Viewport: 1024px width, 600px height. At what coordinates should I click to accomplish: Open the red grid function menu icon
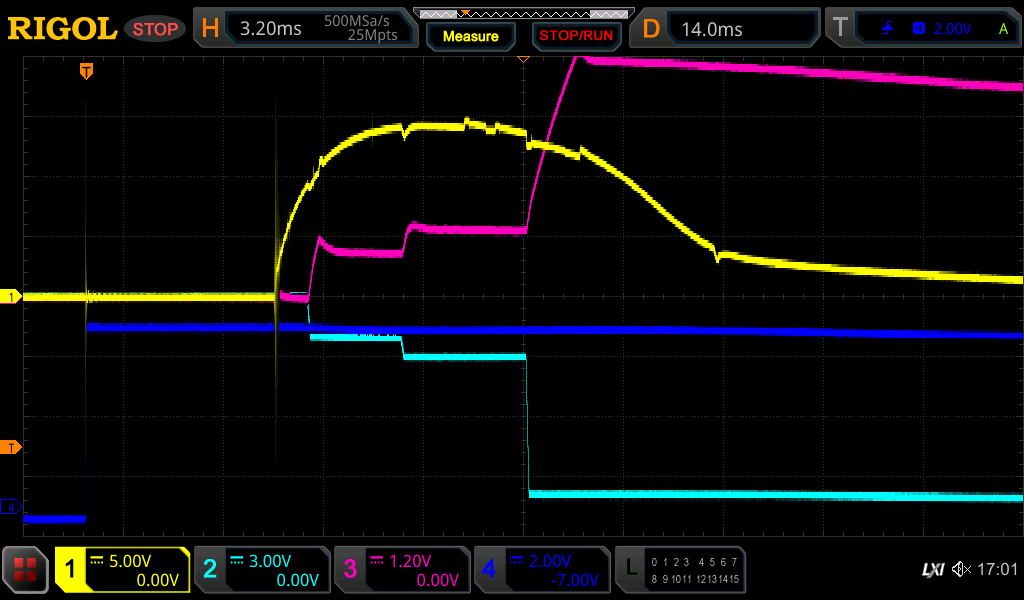click(27, 570)
